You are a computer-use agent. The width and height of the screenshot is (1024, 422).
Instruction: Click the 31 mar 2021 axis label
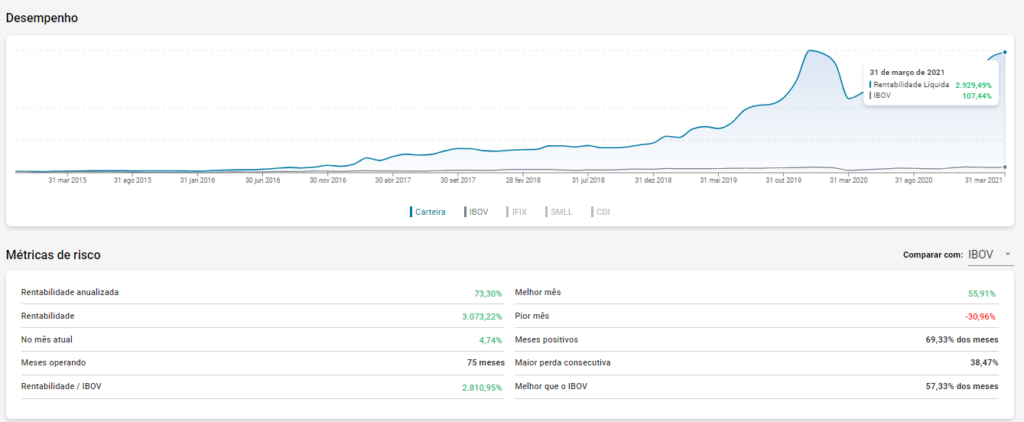981,181
